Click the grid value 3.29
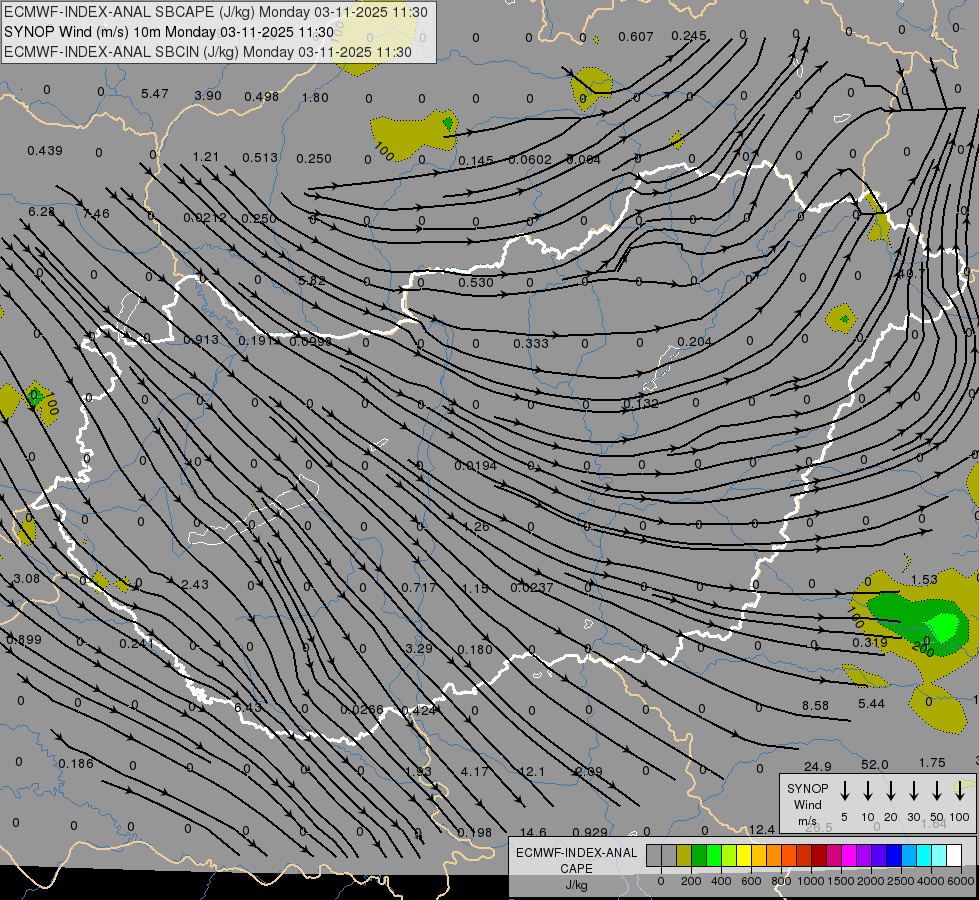The height and width of the screenshot is (900, 979). [x=419, y=648]
